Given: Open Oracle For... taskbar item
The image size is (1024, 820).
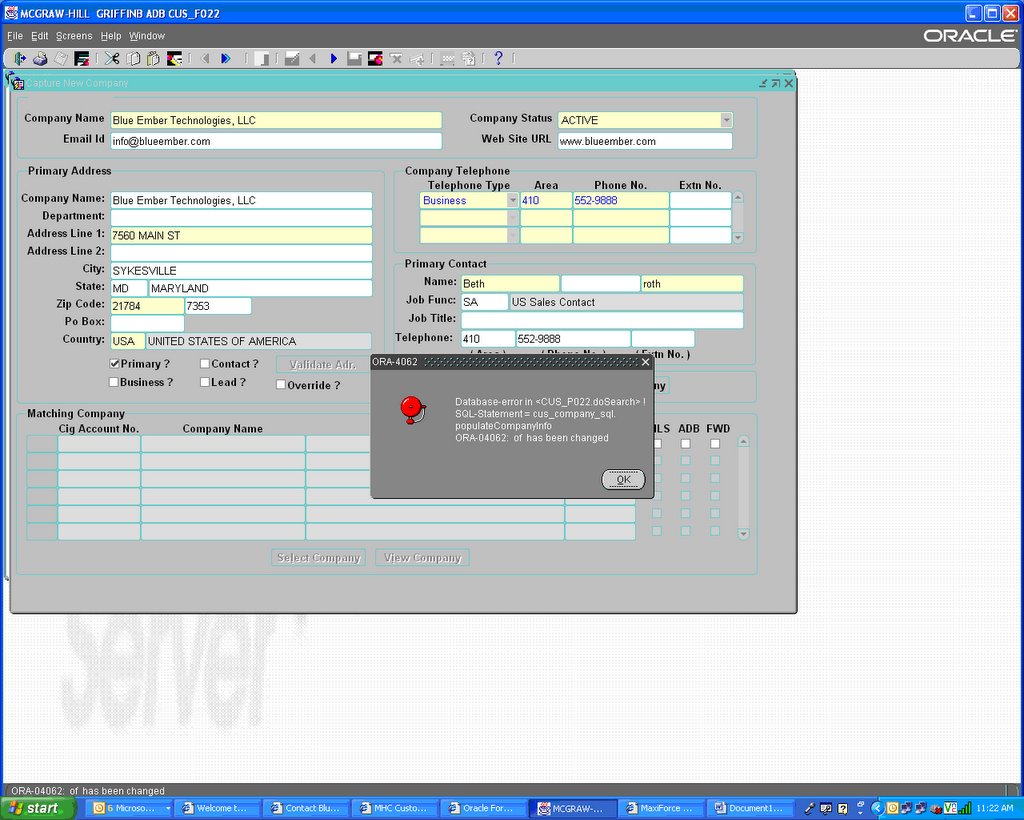Looking at the screenshot, I should pyautogui.click(x=482, y=808).
